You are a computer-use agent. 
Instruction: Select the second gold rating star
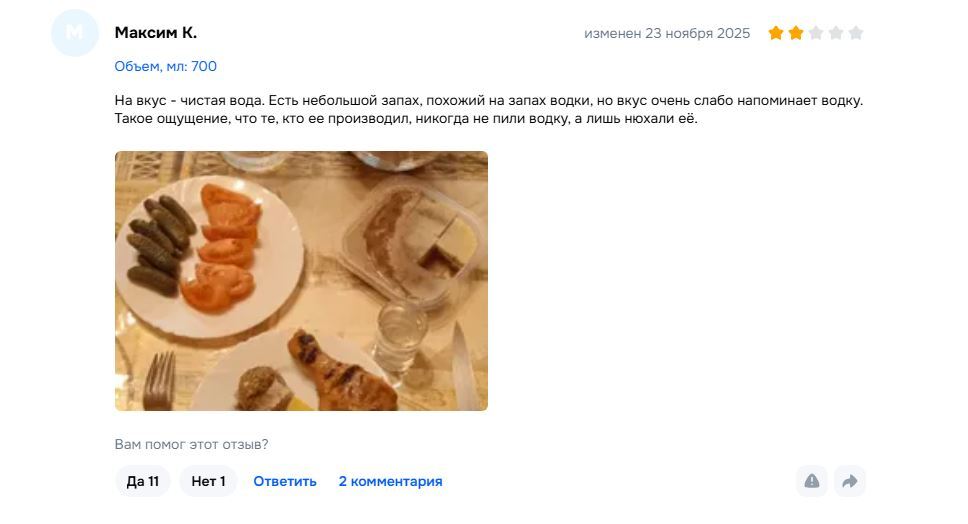click(x=796, y=33)
